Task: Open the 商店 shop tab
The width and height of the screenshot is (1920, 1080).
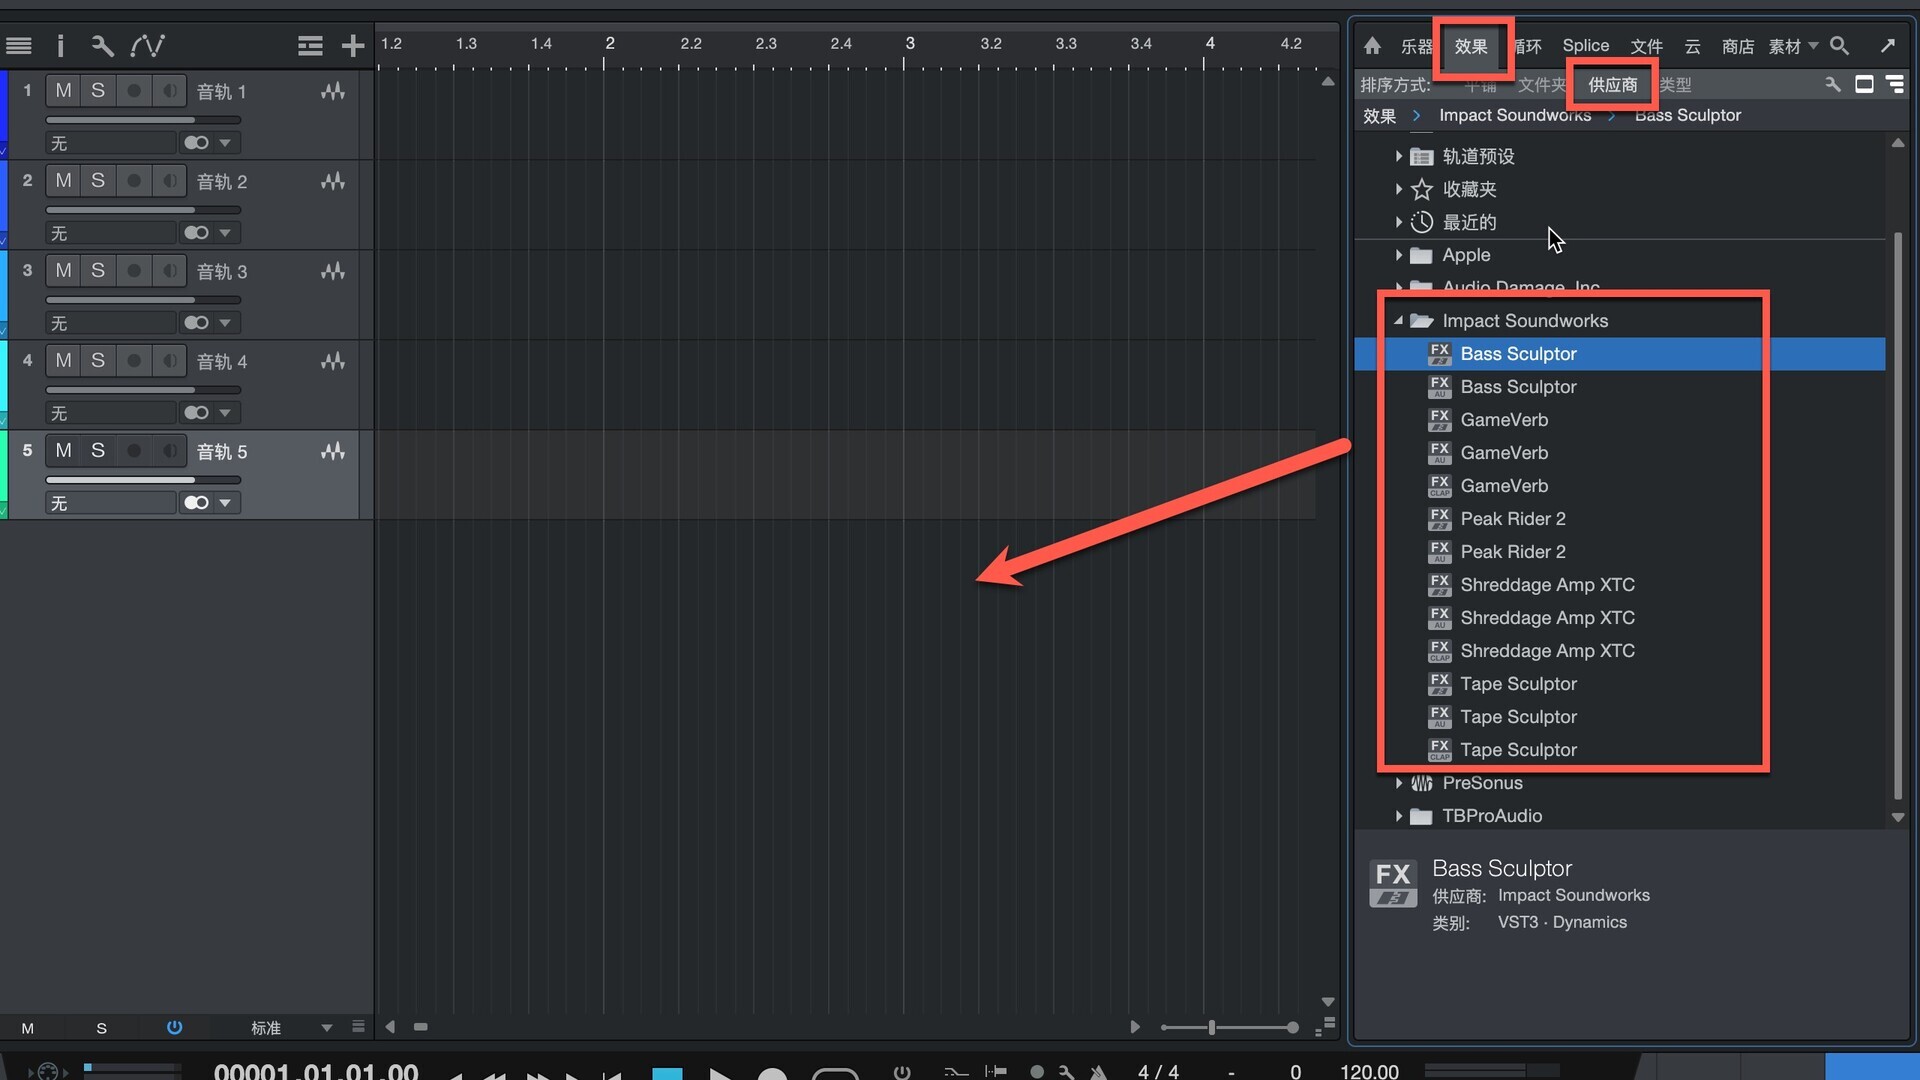Action: coord(1738,46)
